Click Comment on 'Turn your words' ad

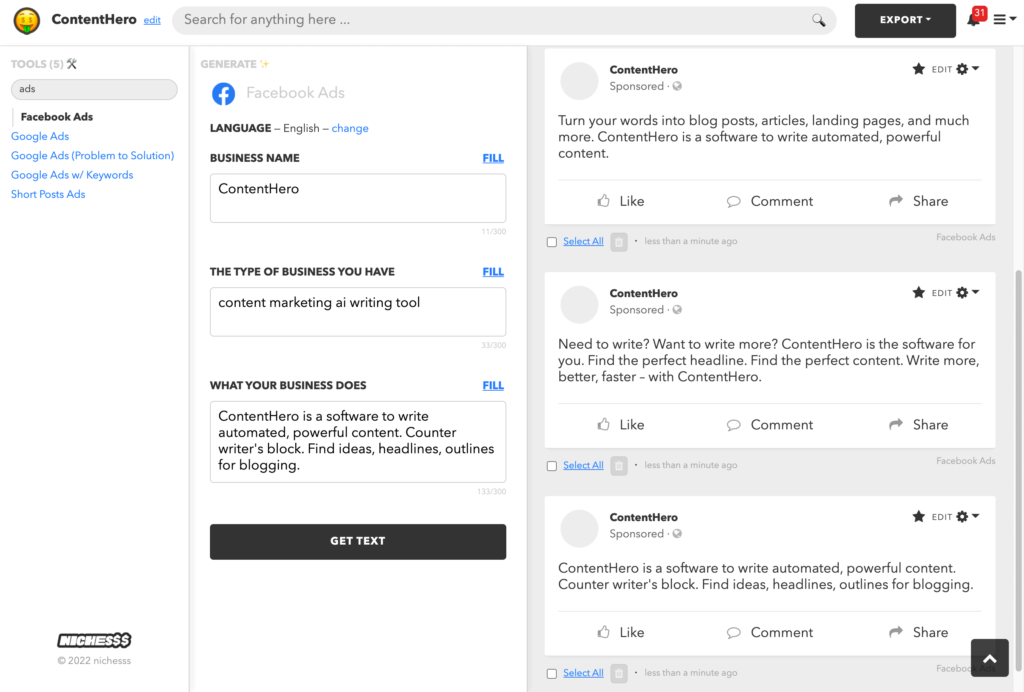tap(770, 201)
